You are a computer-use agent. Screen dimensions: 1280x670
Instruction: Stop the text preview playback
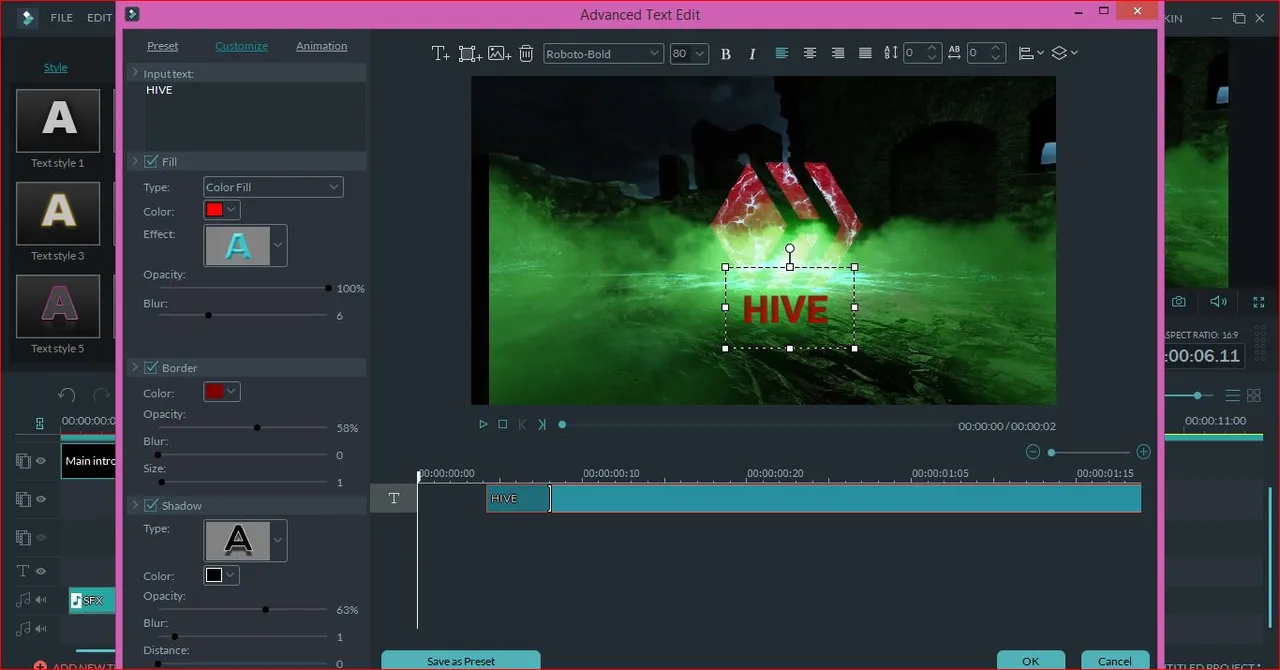pyautogui.click(x=503, y=425)
